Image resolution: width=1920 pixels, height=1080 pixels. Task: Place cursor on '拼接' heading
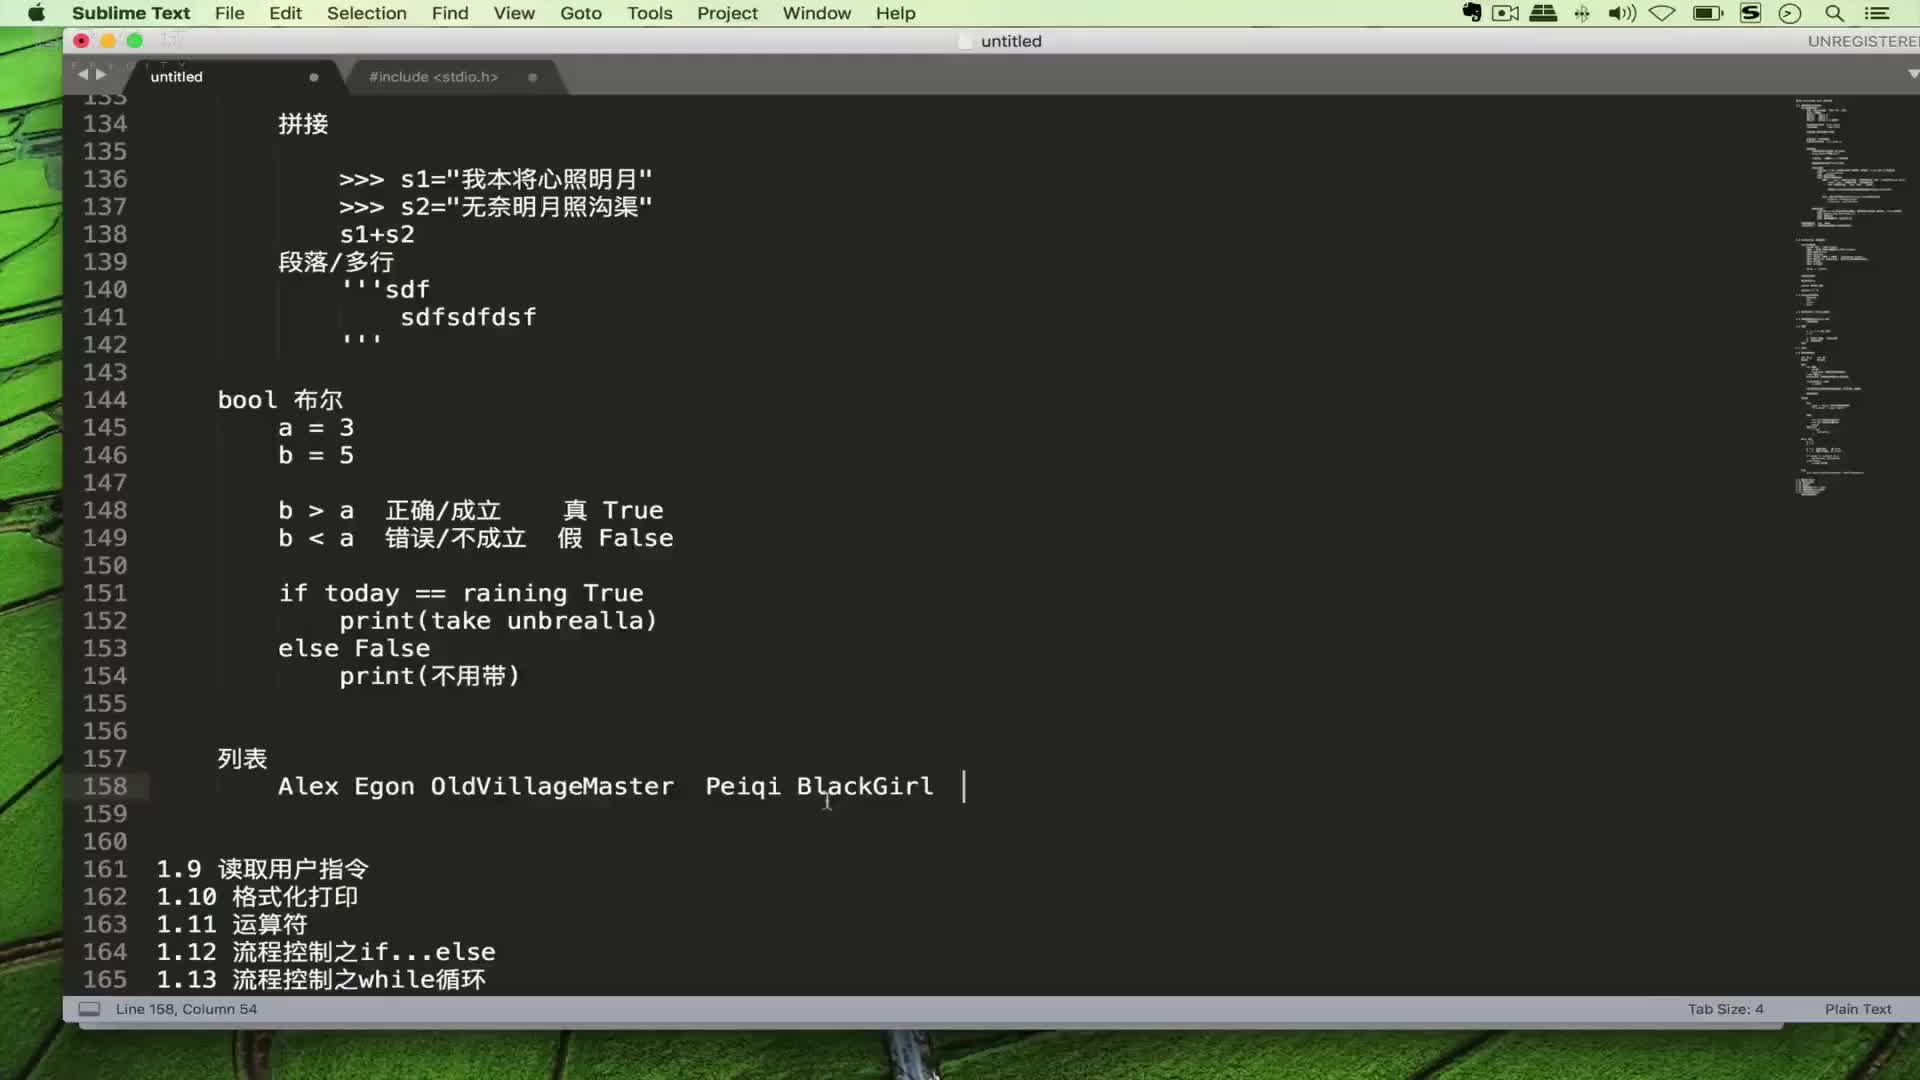[303, 124]
